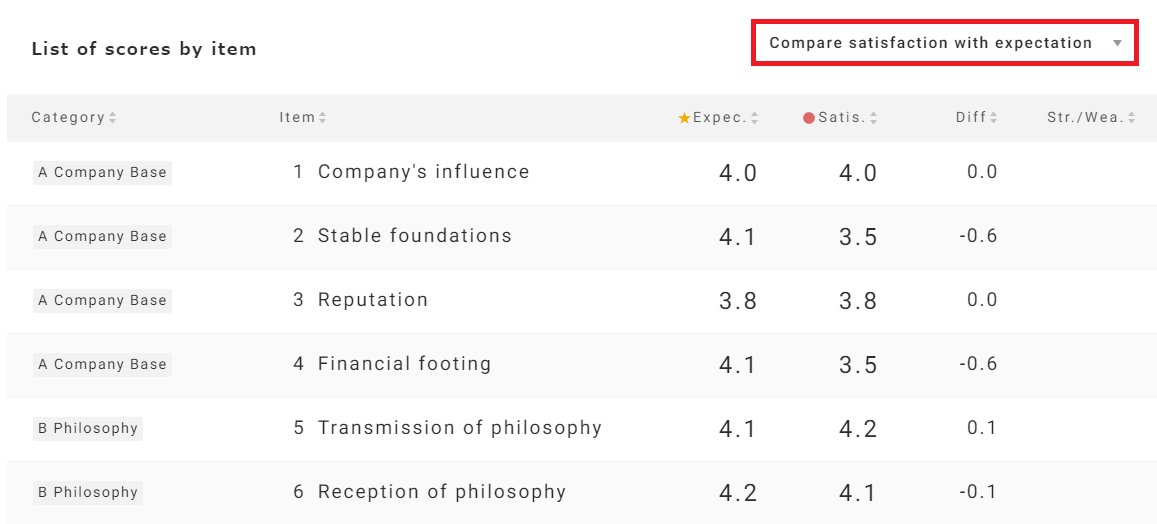The height and width of the screenshot is (524, 1157).
Task: Click the Reputation item row
Action: point(372,300)
